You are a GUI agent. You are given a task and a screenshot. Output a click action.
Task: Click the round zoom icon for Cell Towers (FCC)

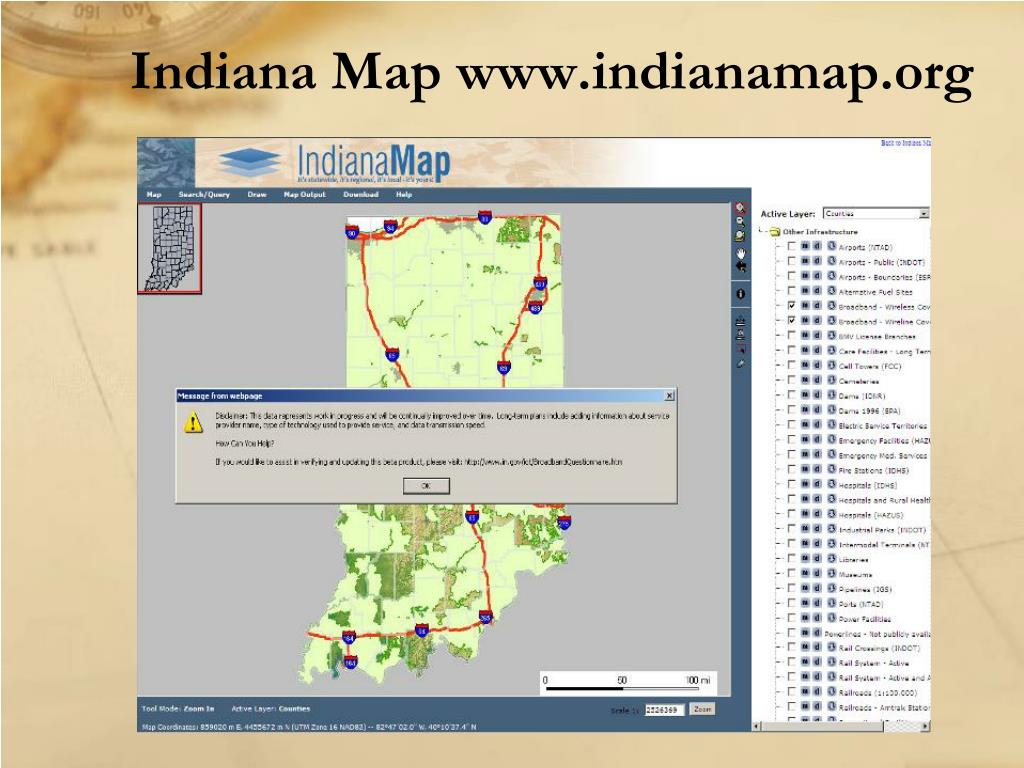pyautogui.click(x=831, y=365)
